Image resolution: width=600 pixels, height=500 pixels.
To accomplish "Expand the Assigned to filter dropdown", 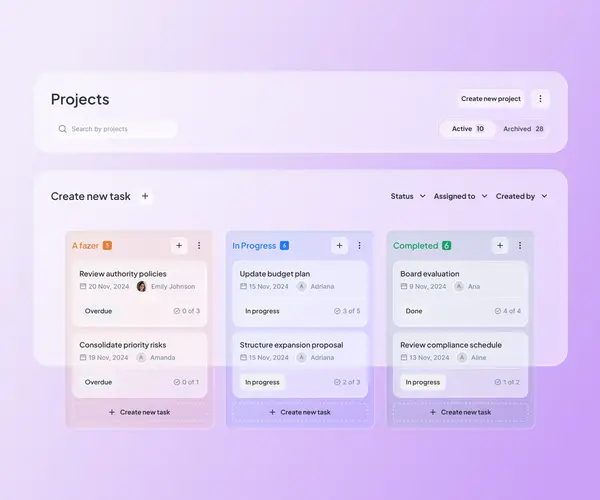I will point(460,196).
